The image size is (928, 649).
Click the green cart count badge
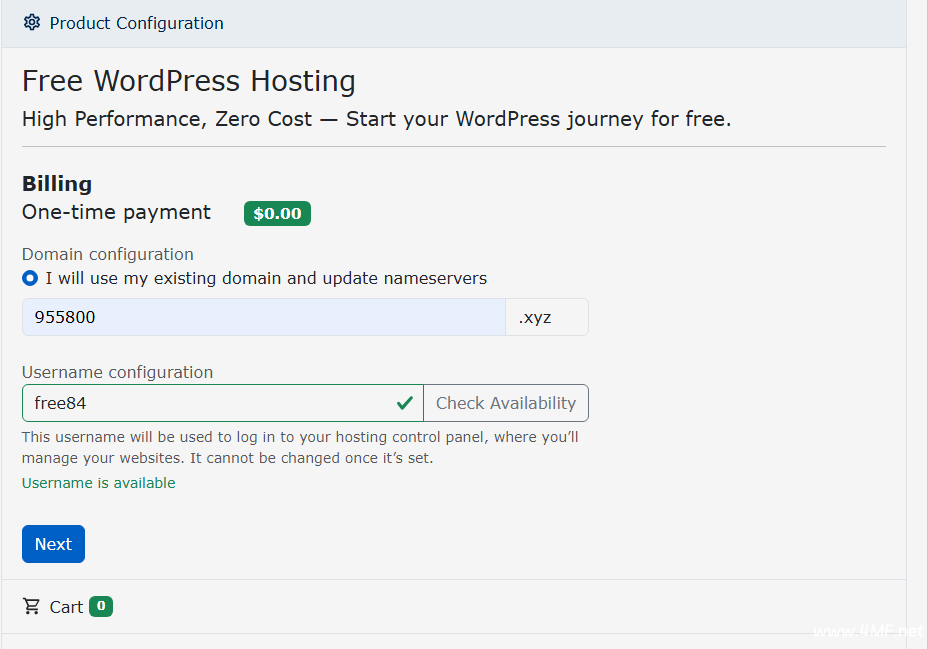pos(100,606)
